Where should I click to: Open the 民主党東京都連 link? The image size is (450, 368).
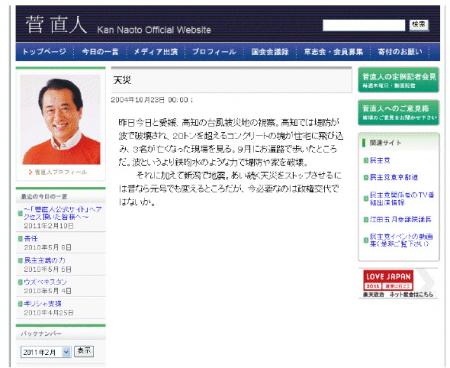pos(393,177)
